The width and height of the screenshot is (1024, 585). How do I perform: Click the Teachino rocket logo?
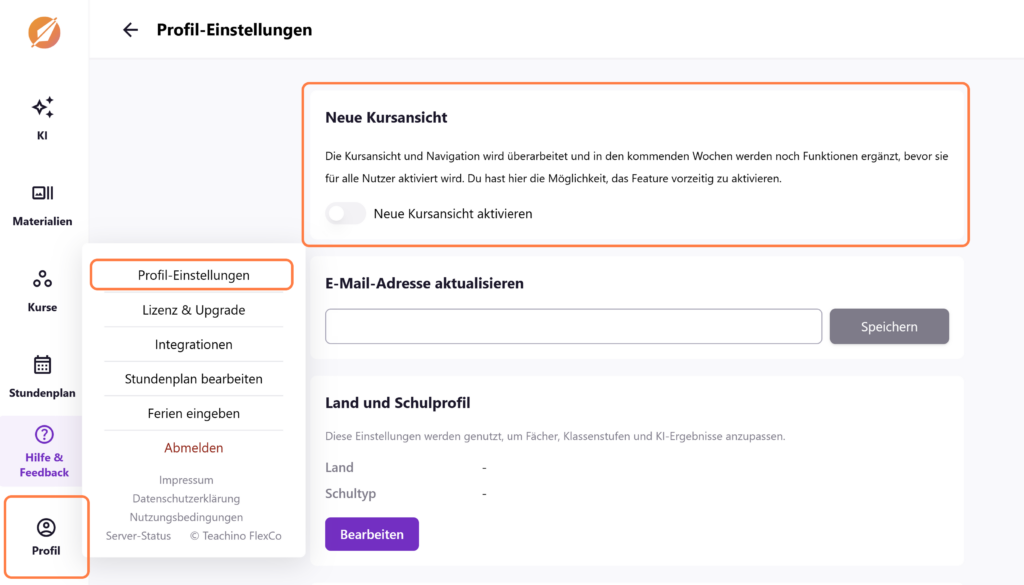click(x=42, y=32)
